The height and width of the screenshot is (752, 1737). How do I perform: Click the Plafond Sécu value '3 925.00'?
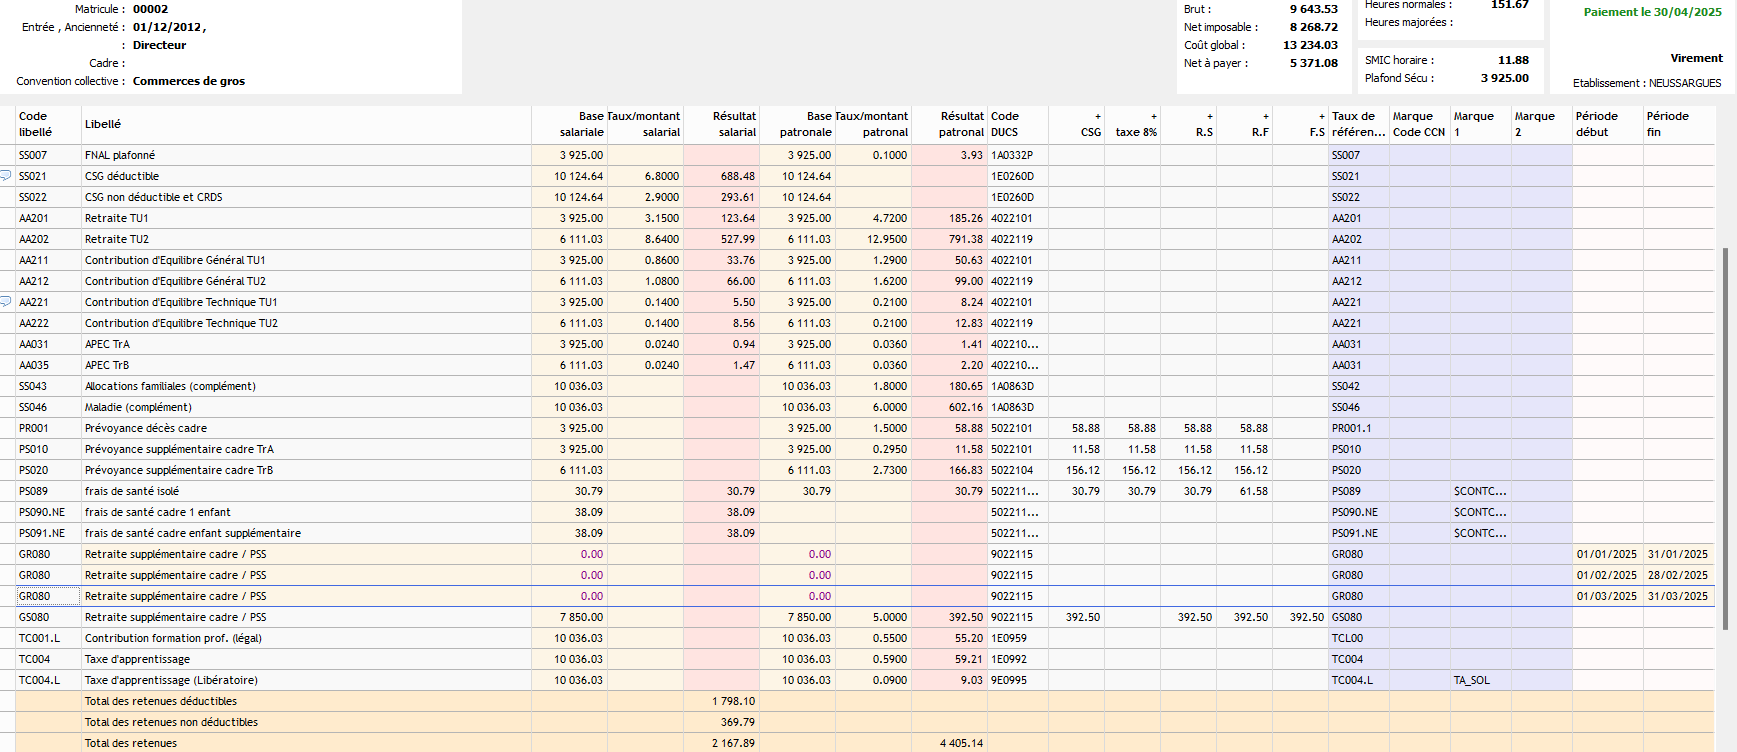click(x=1505, y=78)
